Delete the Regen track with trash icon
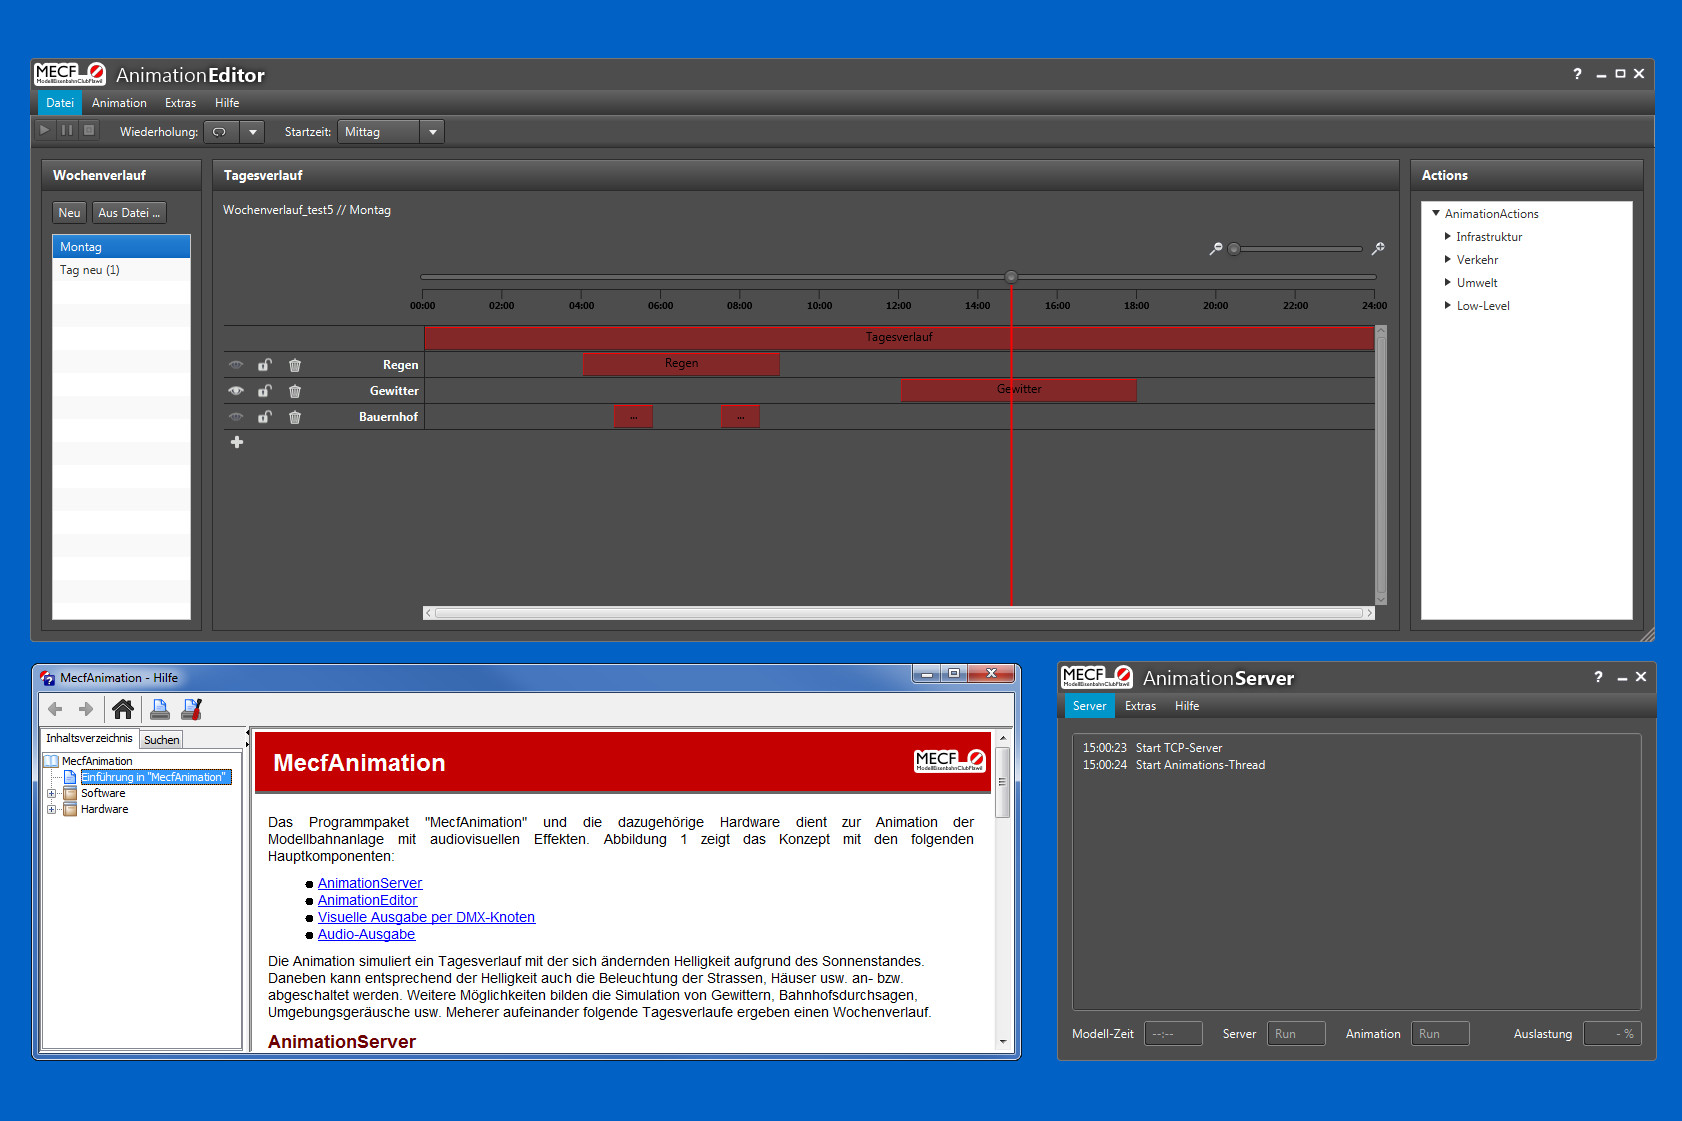Viewport: 1682px width, 1121px height. click(x=295, y=365)
